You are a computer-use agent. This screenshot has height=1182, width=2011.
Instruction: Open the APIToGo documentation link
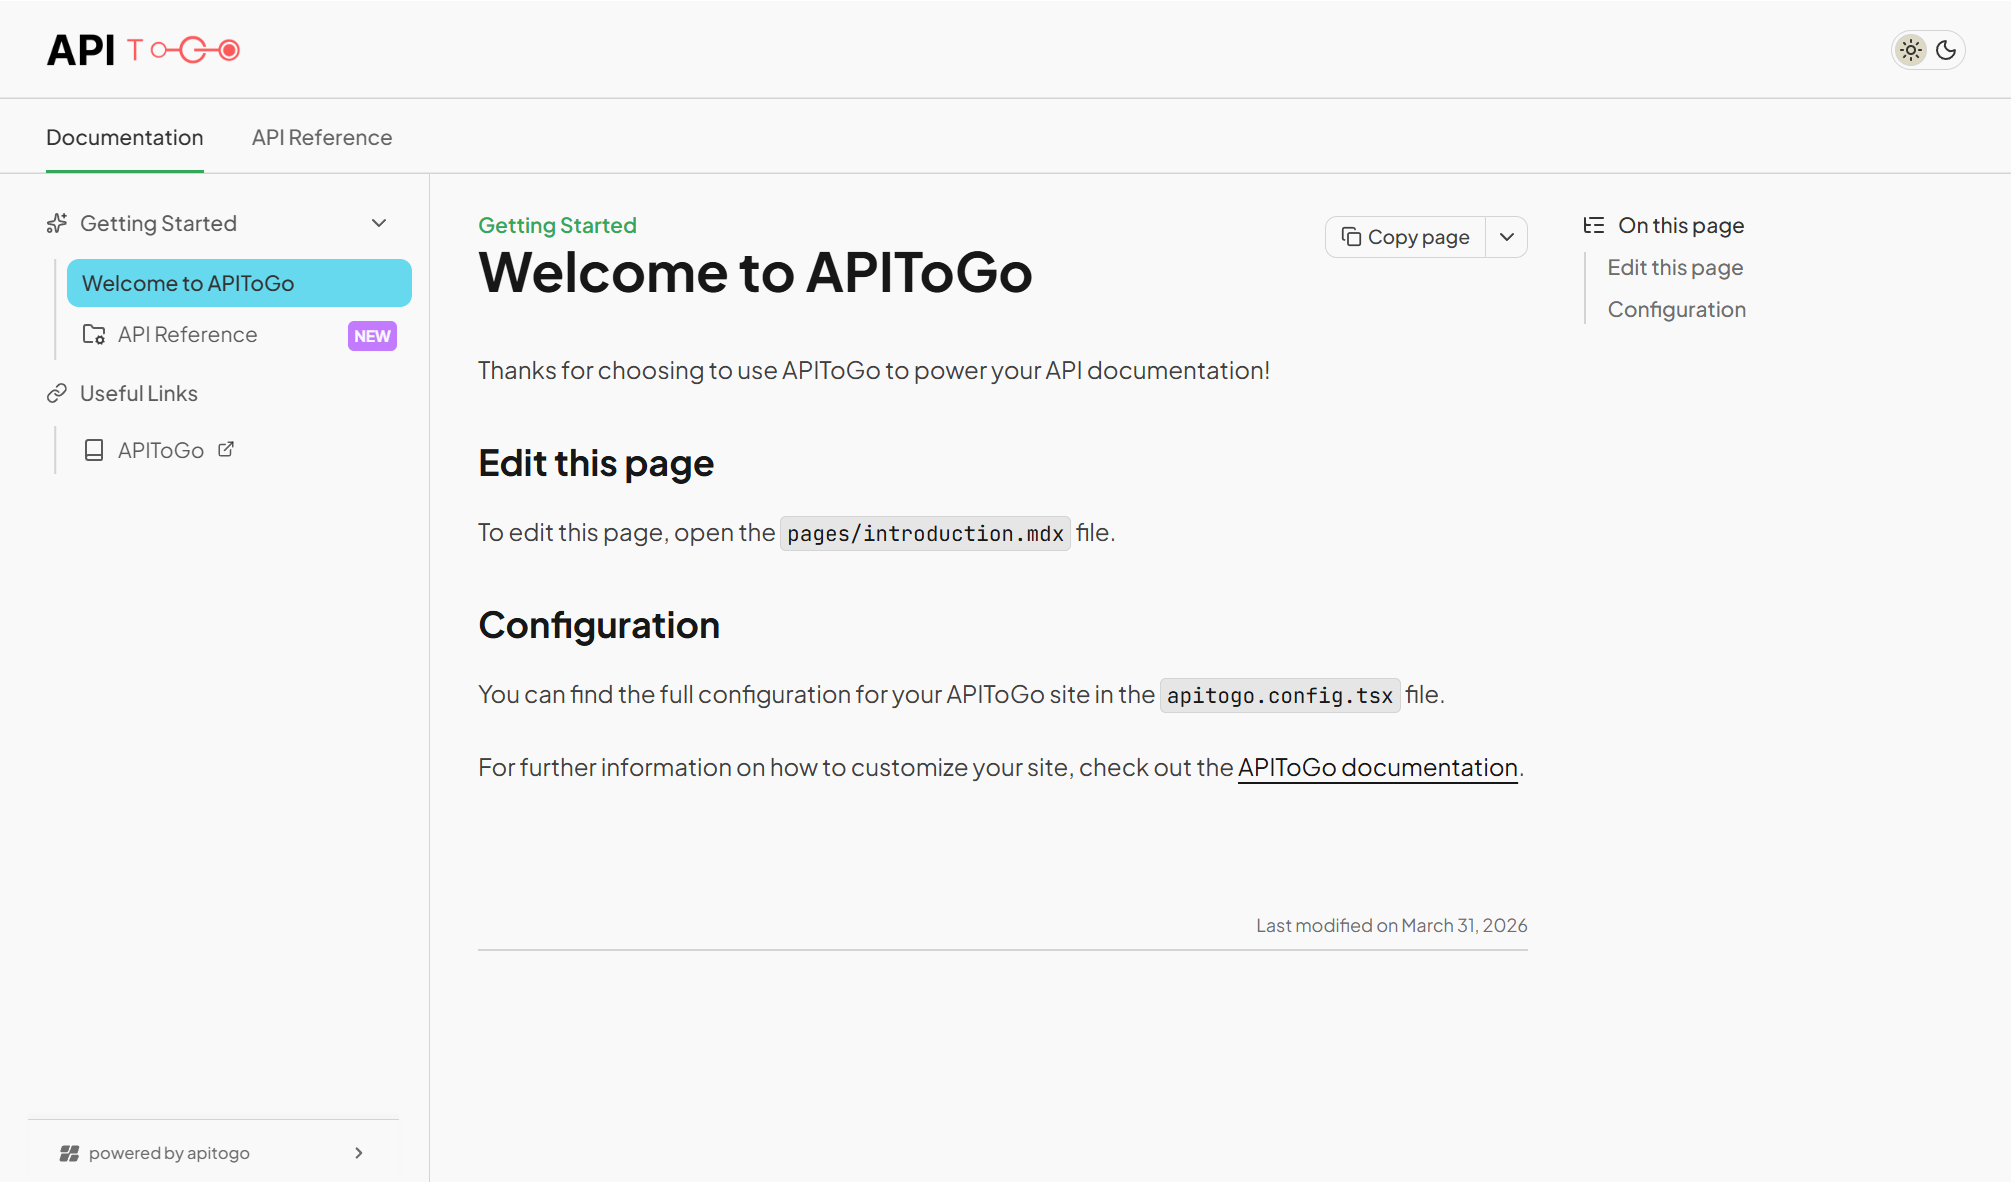pyautogui.click(x=1377, y=768)
